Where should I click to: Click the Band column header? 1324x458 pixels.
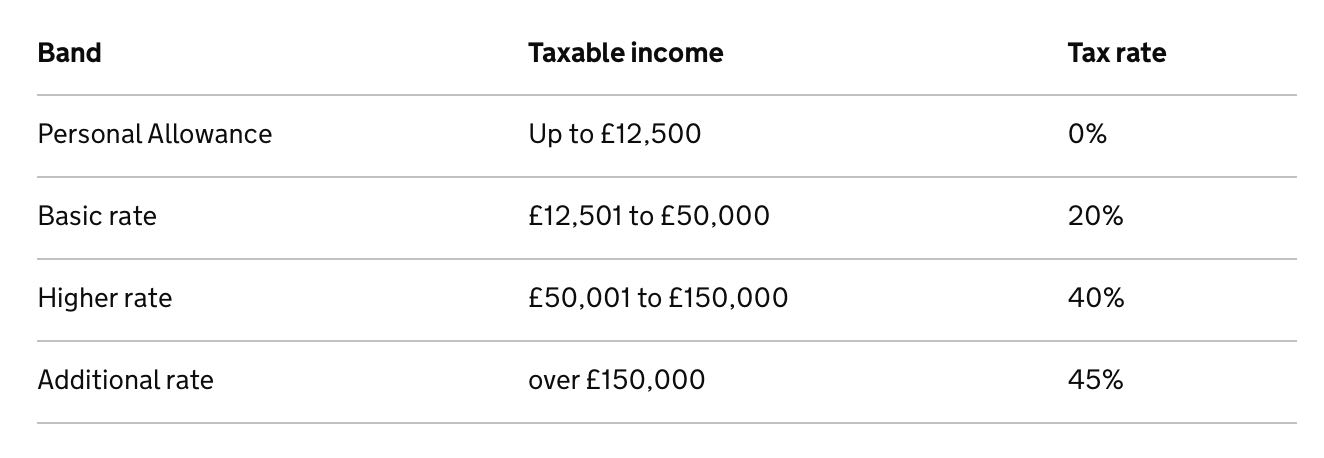tap(69, 53)
